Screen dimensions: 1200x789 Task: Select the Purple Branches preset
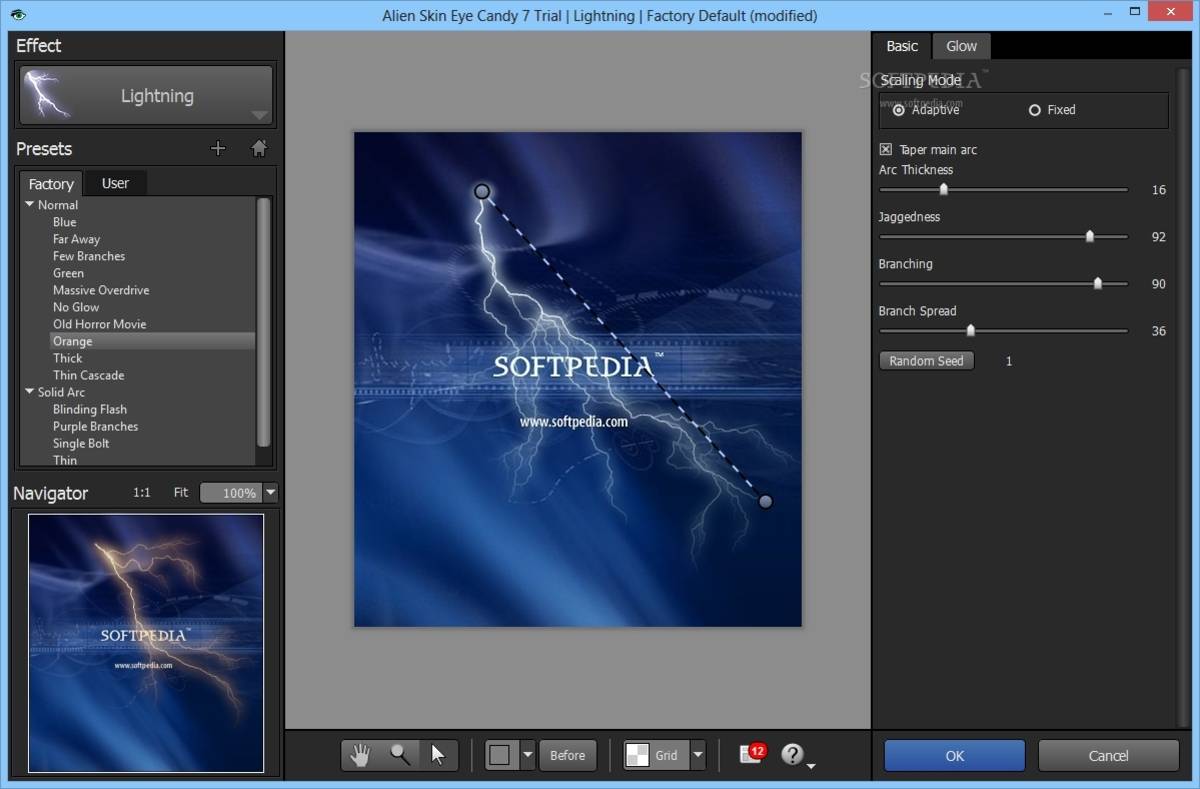pyautogui.click(x=95, y=426)
